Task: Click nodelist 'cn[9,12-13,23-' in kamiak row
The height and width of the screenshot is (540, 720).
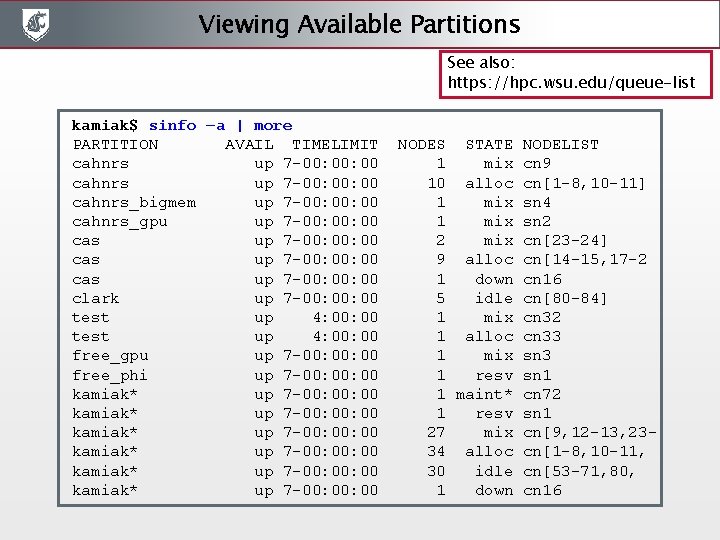Action: pos(590,433)
